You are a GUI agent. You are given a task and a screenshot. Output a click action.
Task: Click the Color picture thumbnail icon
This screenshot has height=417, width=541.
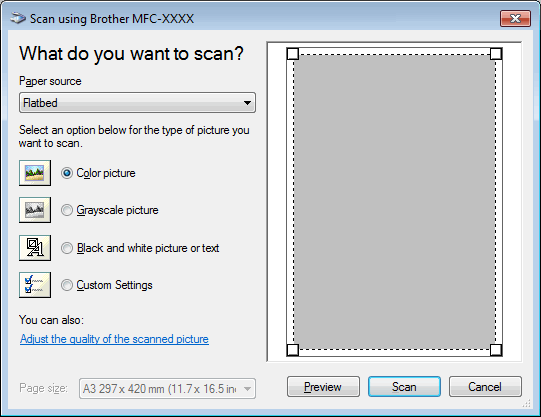(x=35, y=173)
